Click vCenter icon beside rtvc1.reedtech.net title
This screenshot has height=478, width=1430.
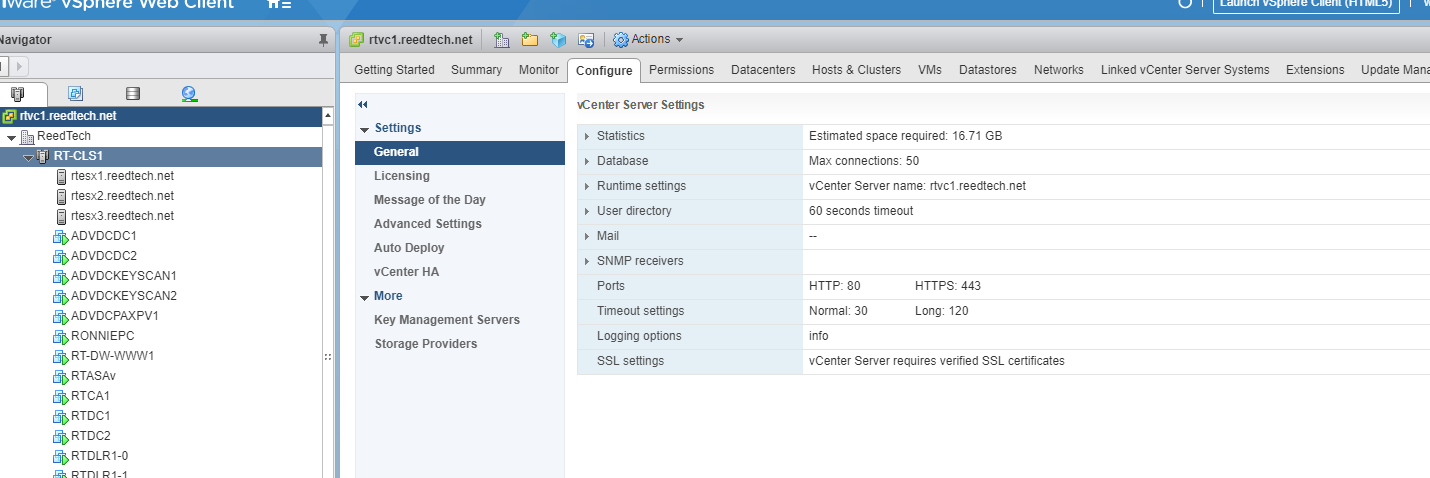[x=357, y=40]
